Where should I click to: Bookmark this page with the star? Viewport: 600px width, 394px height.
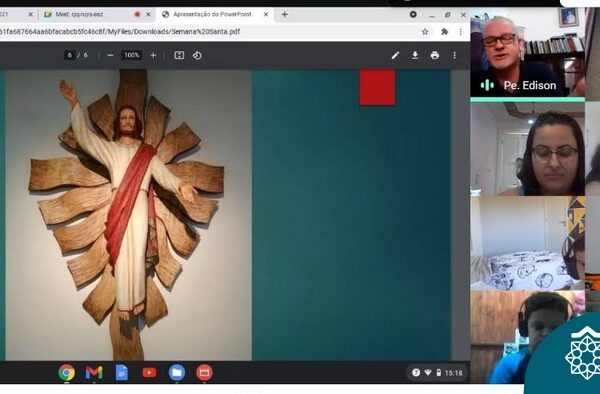tap(425, 32)
